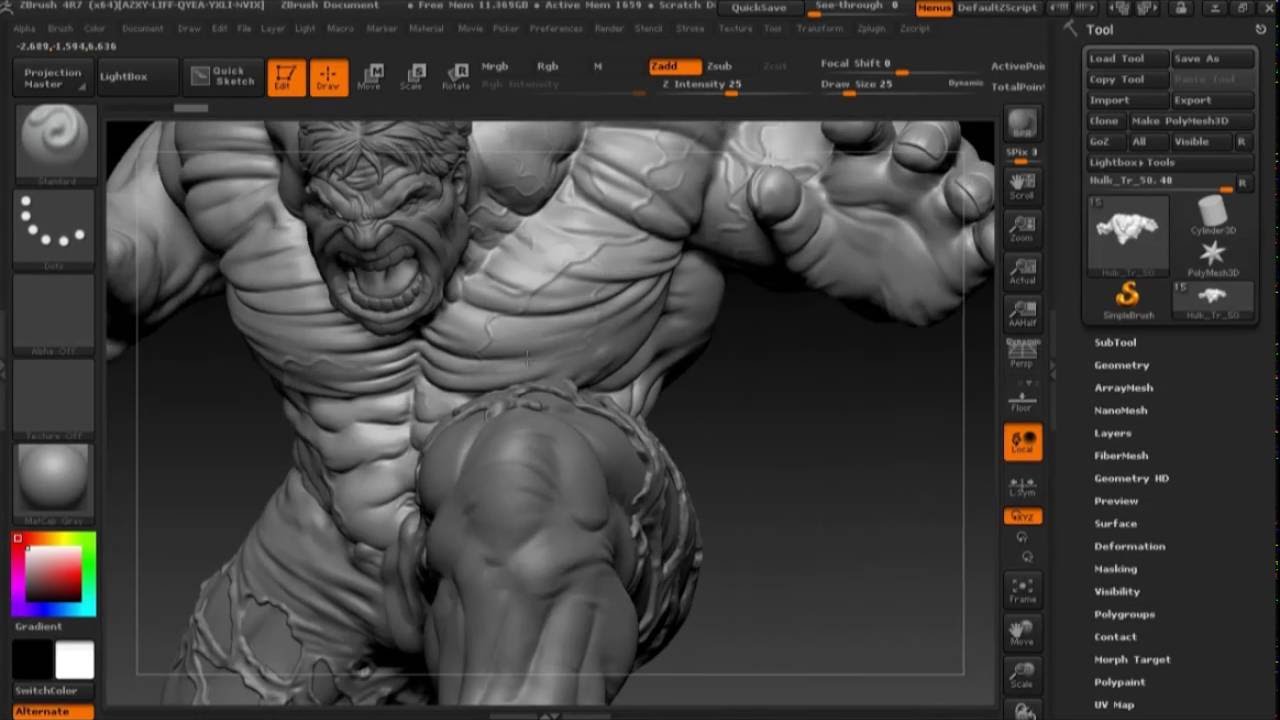Pick a color in the color picker square
Image resolution: width=1280 pixels, height=720 pixels.
[x=53, y=574]
